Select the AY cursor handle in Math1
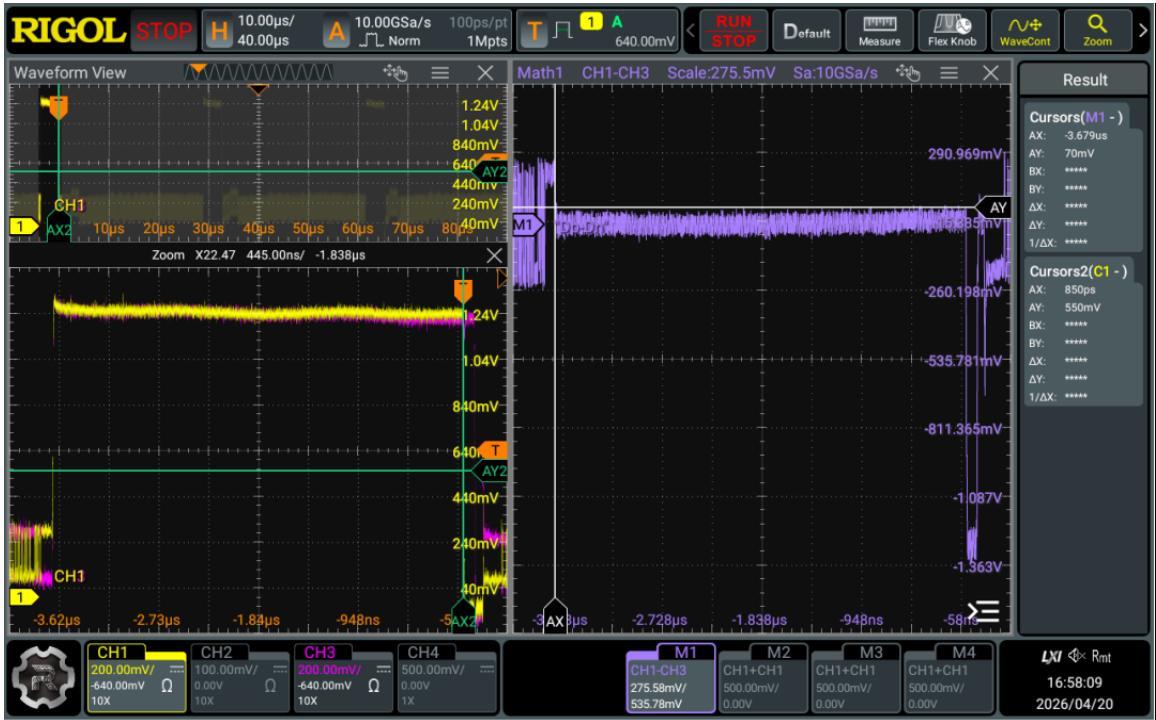Viewport: 1156px width, 720px height. [992, 208]
